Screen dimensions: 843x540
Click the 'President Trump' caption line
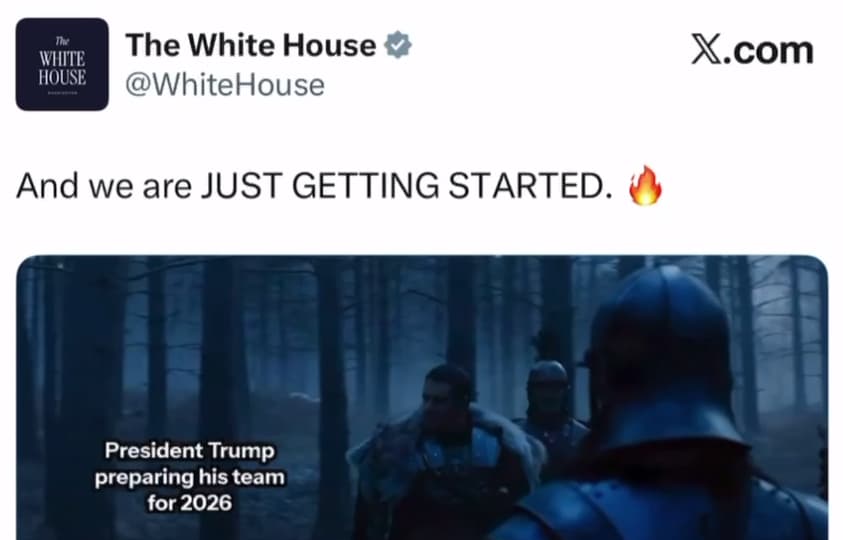[189, 451]
